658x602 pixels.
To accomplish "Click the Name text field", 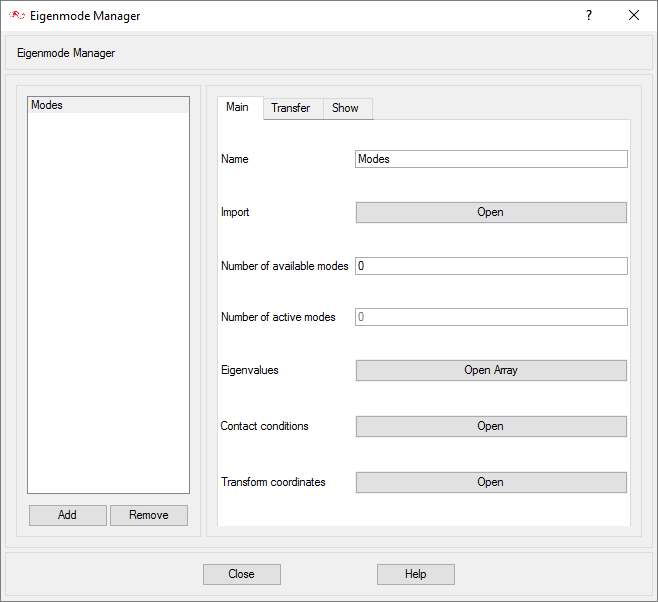I will point(491,159).
